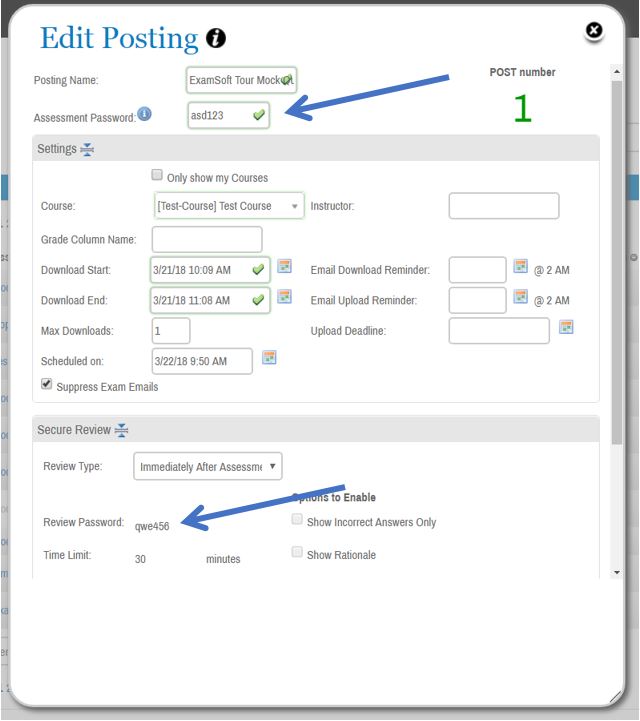The height and width of the screenshot is (721, 640).
Task: Close the Edit Posting dialog
Action: [594, 31]
